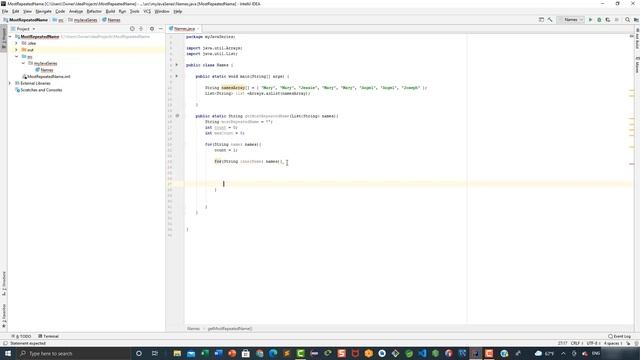Click run gutter arrow beside main method

coord(177,76)
